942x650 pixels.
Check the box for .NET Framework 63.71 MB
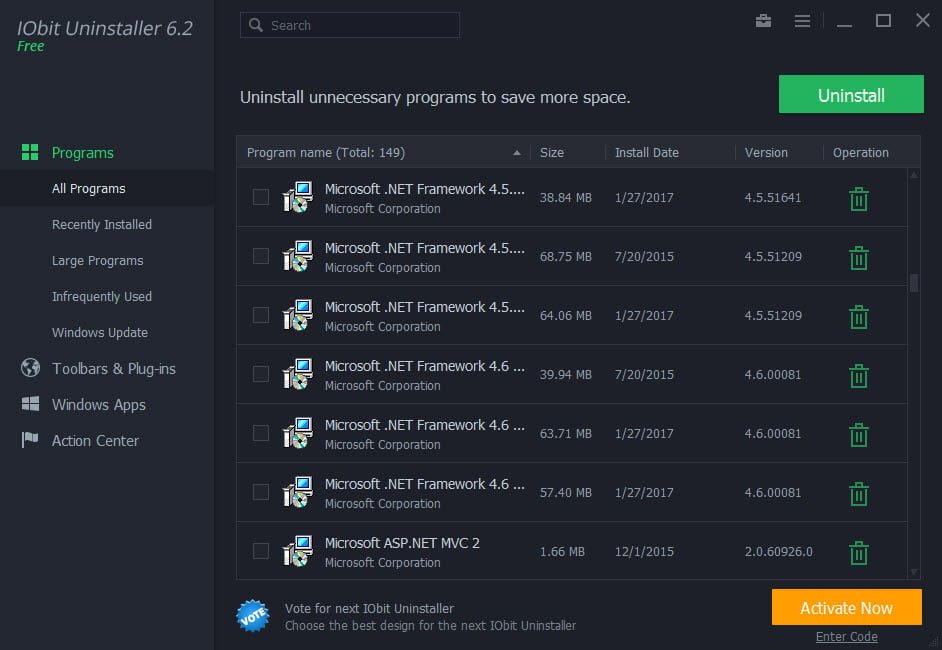pos(261,433)
